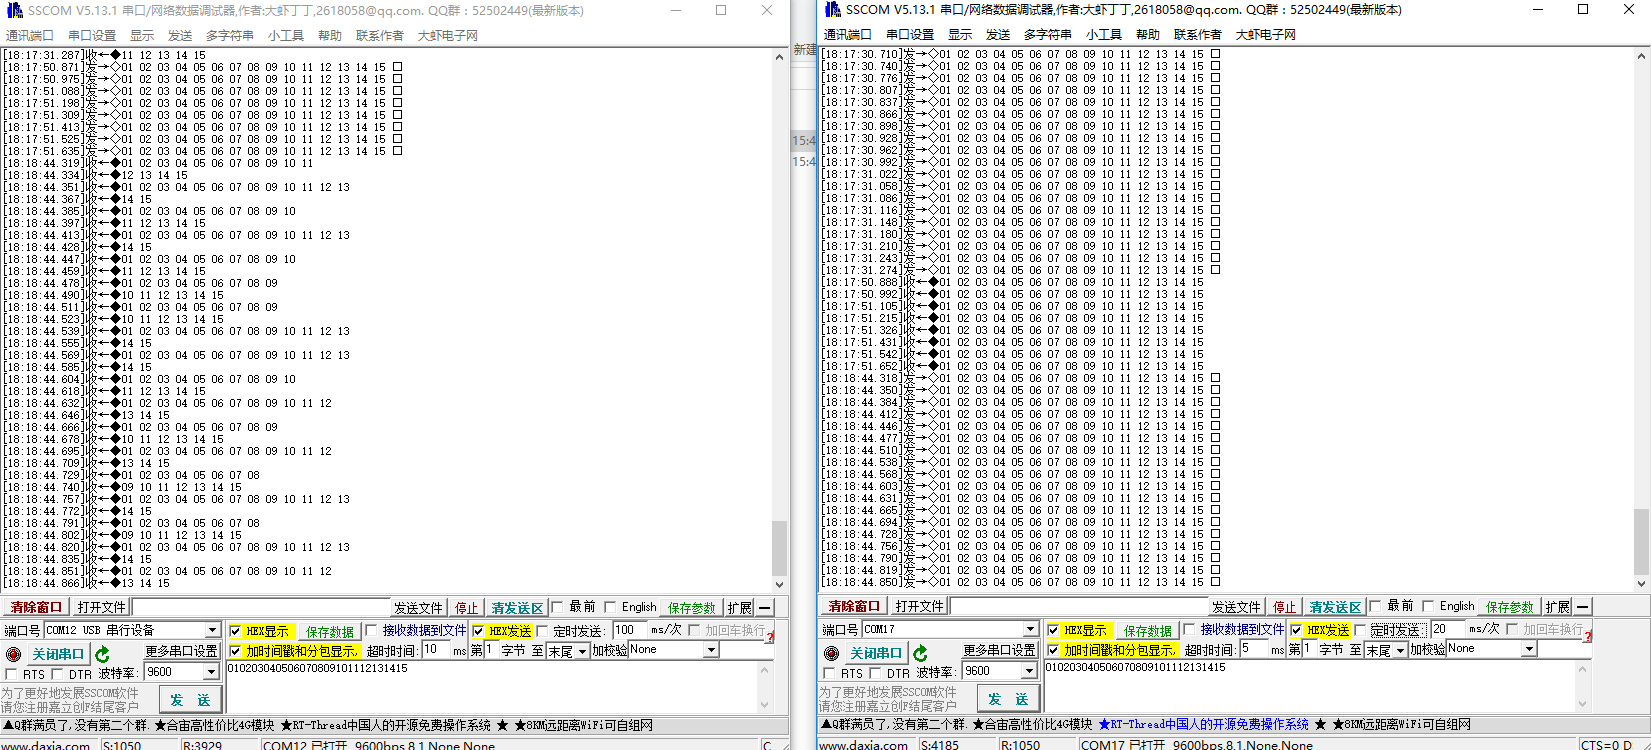
Task: Check the English option in COM17 window
Action: pyautogui.click(x=1428, y=606)
